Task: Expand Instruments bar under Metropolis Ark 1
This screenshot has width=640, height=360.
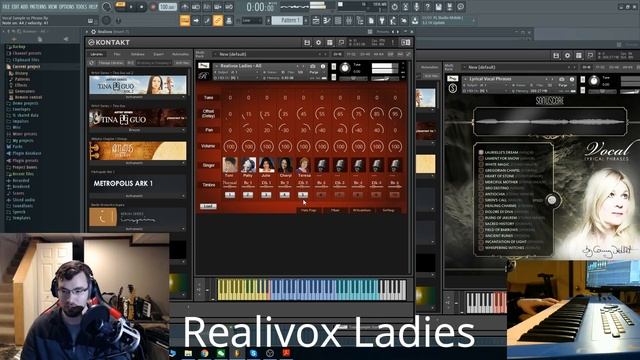Action: point(138,196)
